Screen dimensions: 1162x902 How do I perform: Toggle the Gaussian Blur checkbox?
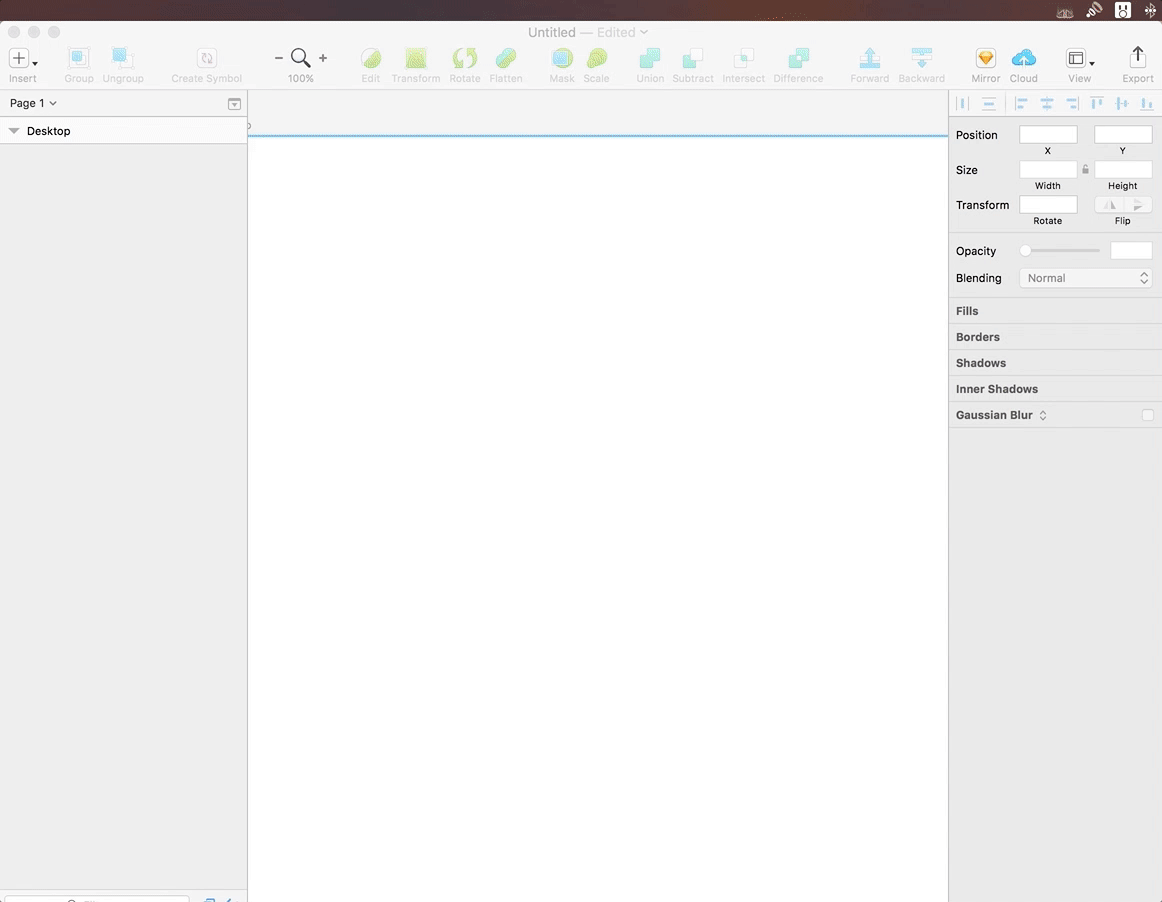point(1147,415)
